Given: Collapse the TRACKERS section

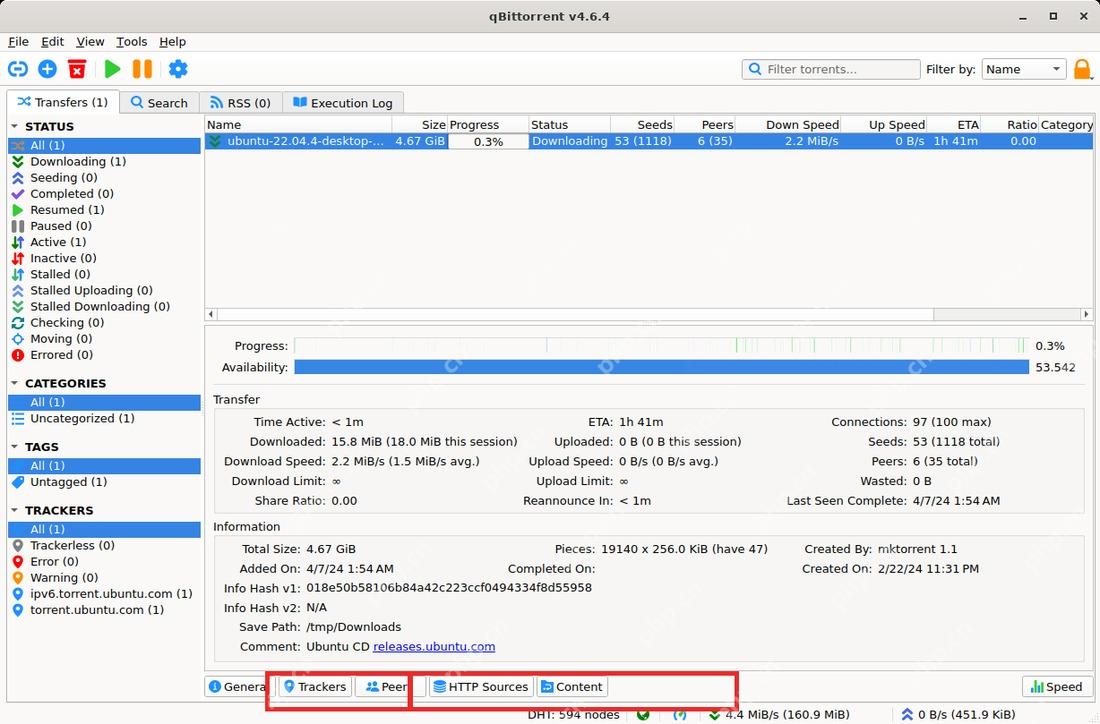Looking at the screenshot, I should [x=15, y=510].
